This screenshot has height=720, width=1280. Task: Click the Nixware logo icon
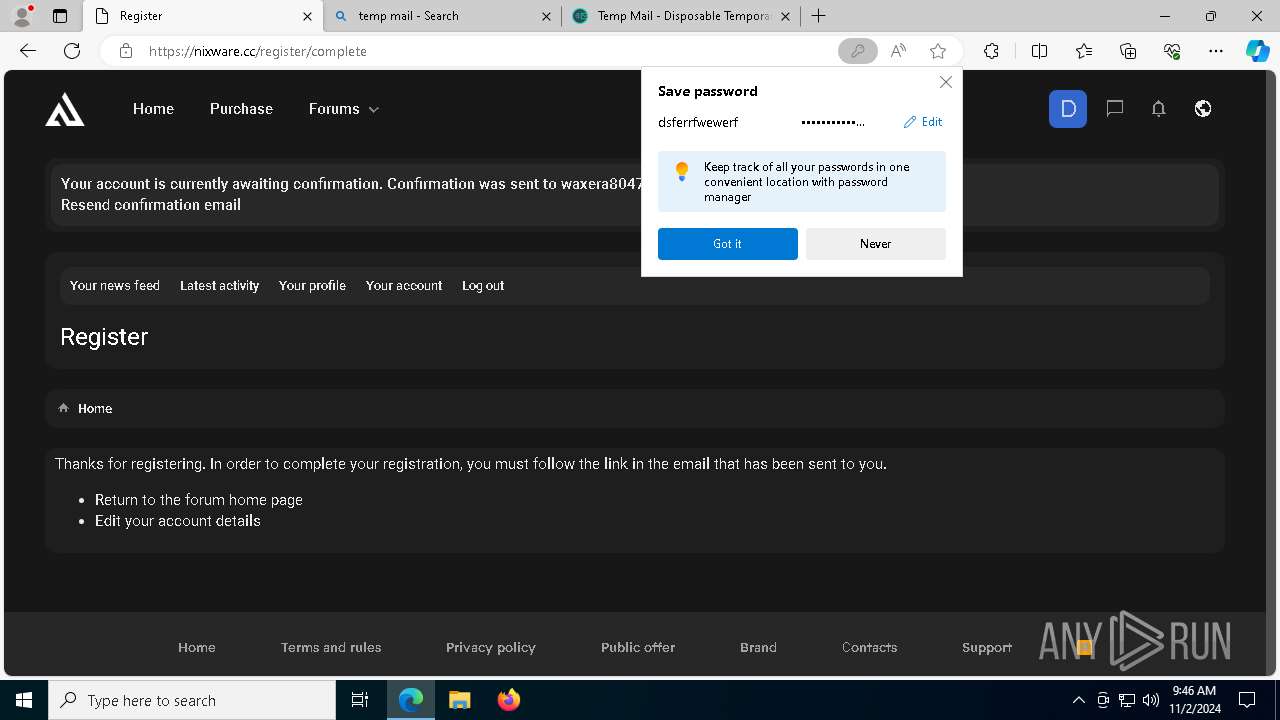pyautogui.click(x=65, y=109)
